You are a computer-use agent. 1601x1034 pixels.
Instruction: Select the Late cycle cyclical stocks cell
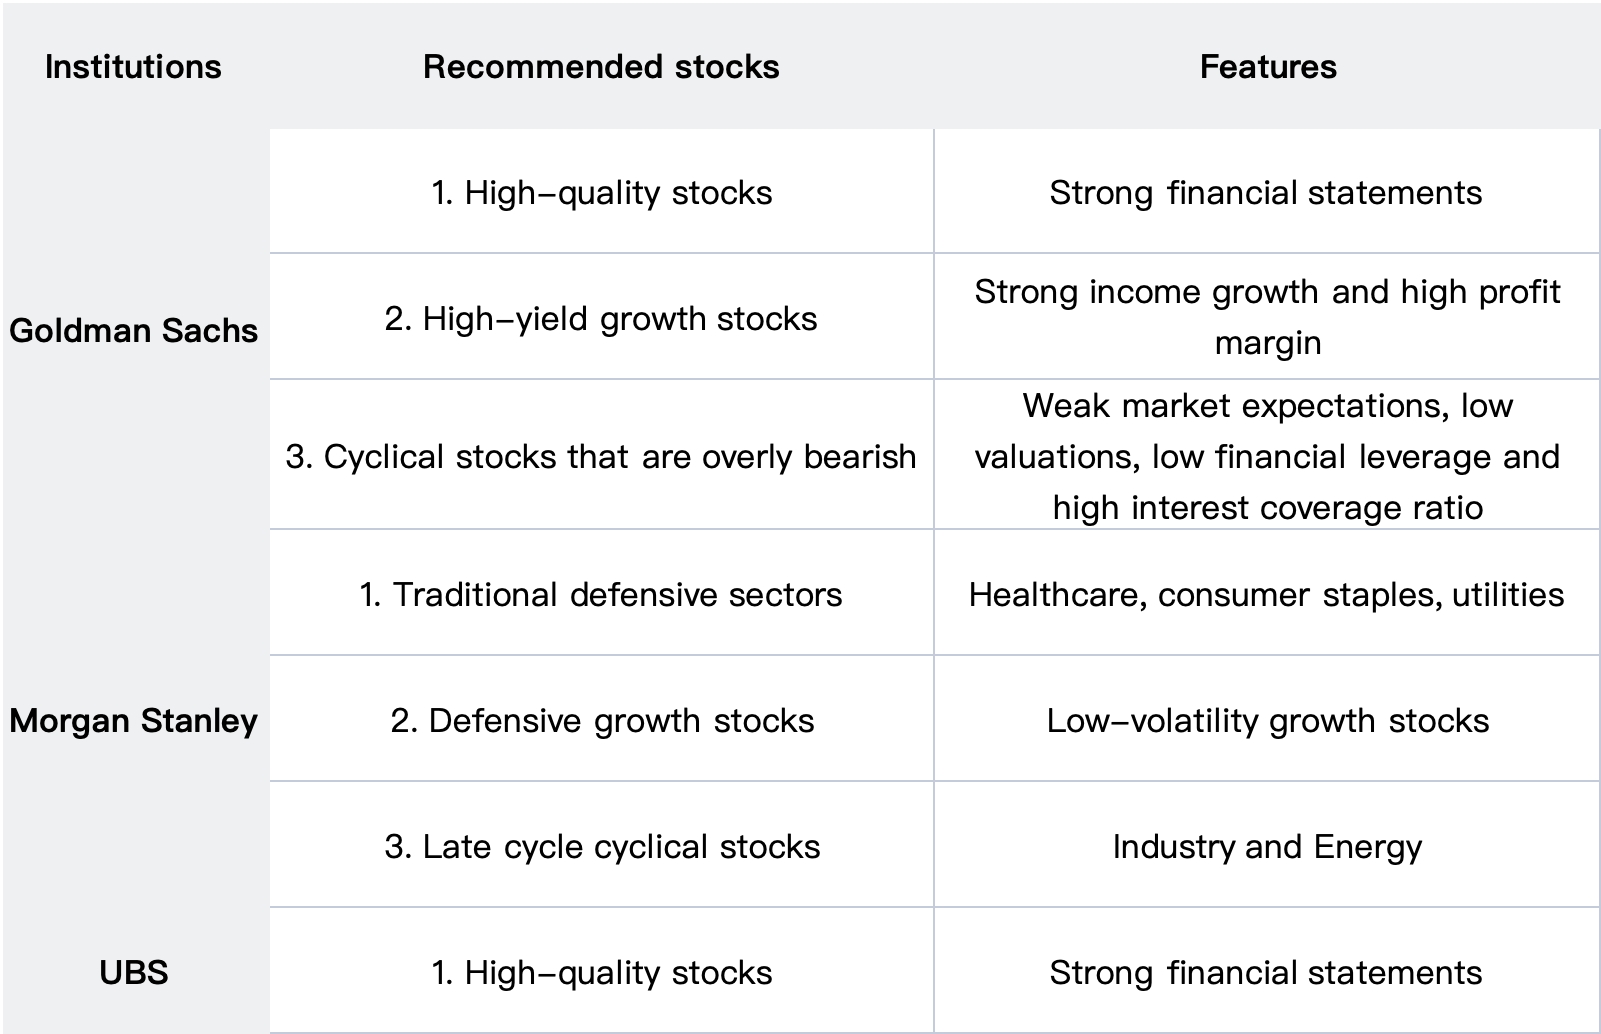[x=601, y=846]
